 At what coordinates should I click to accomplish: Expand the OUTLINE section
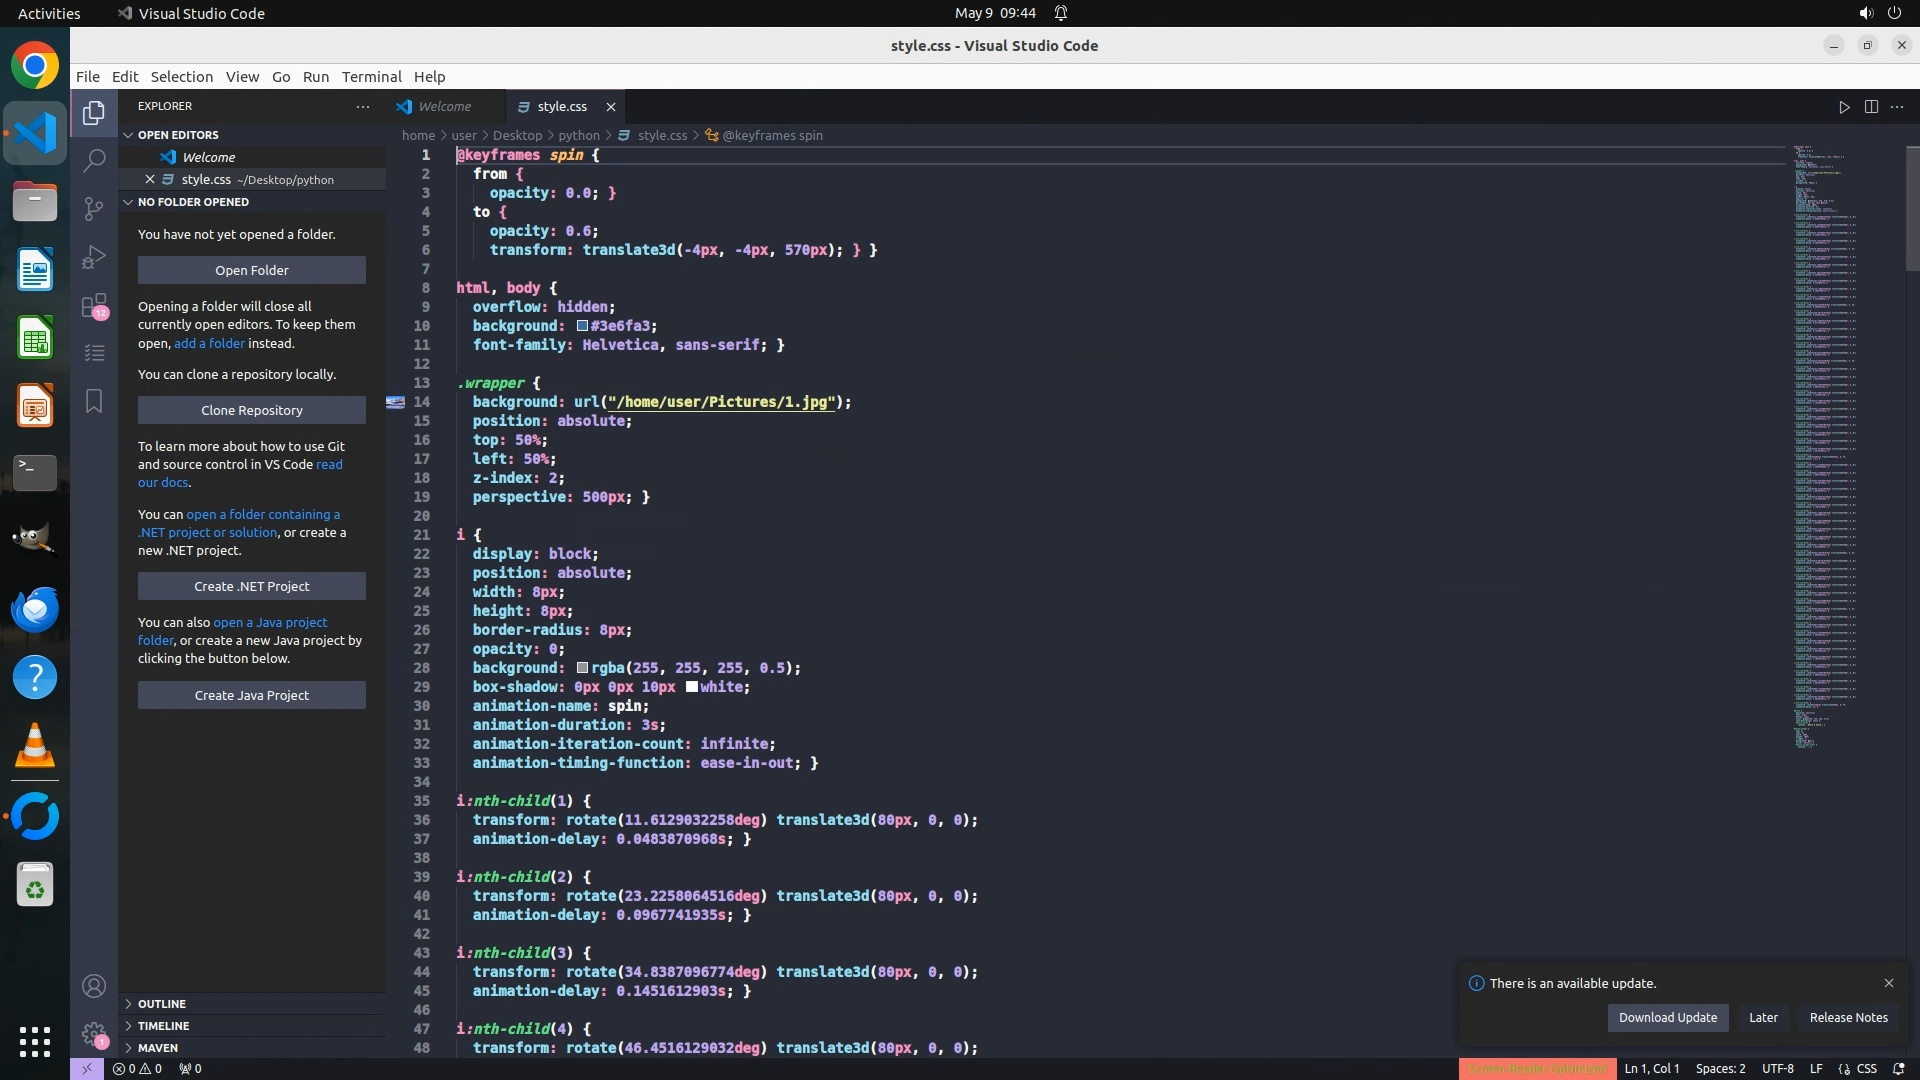[x=161, y=1004]
